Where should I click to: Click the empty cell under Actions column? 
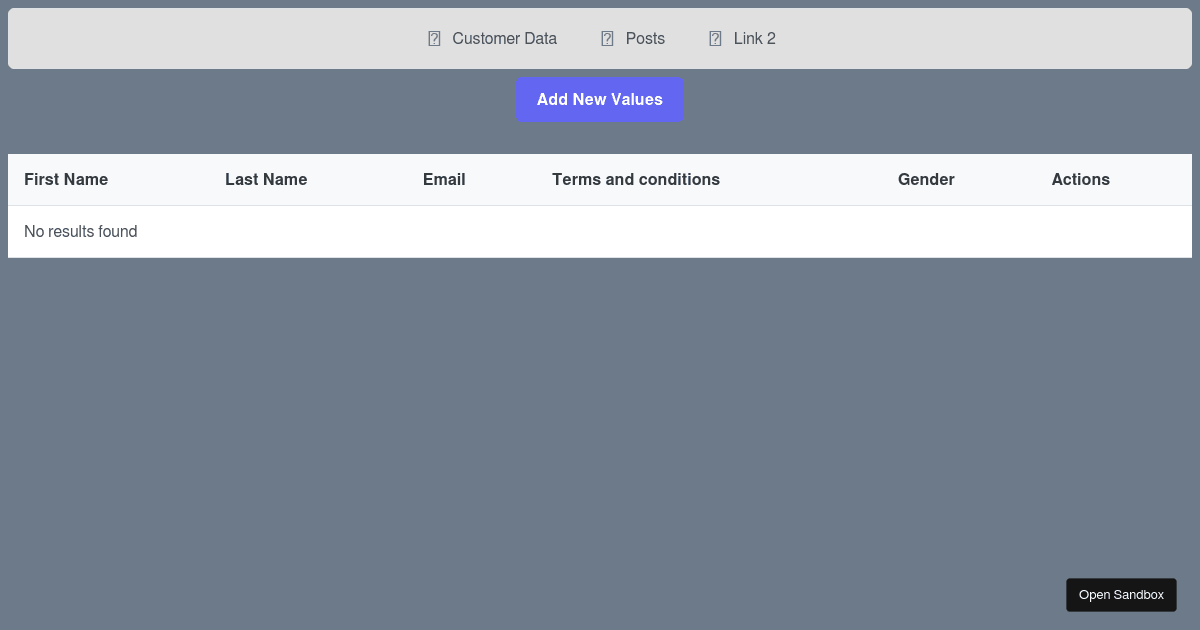1080,232
